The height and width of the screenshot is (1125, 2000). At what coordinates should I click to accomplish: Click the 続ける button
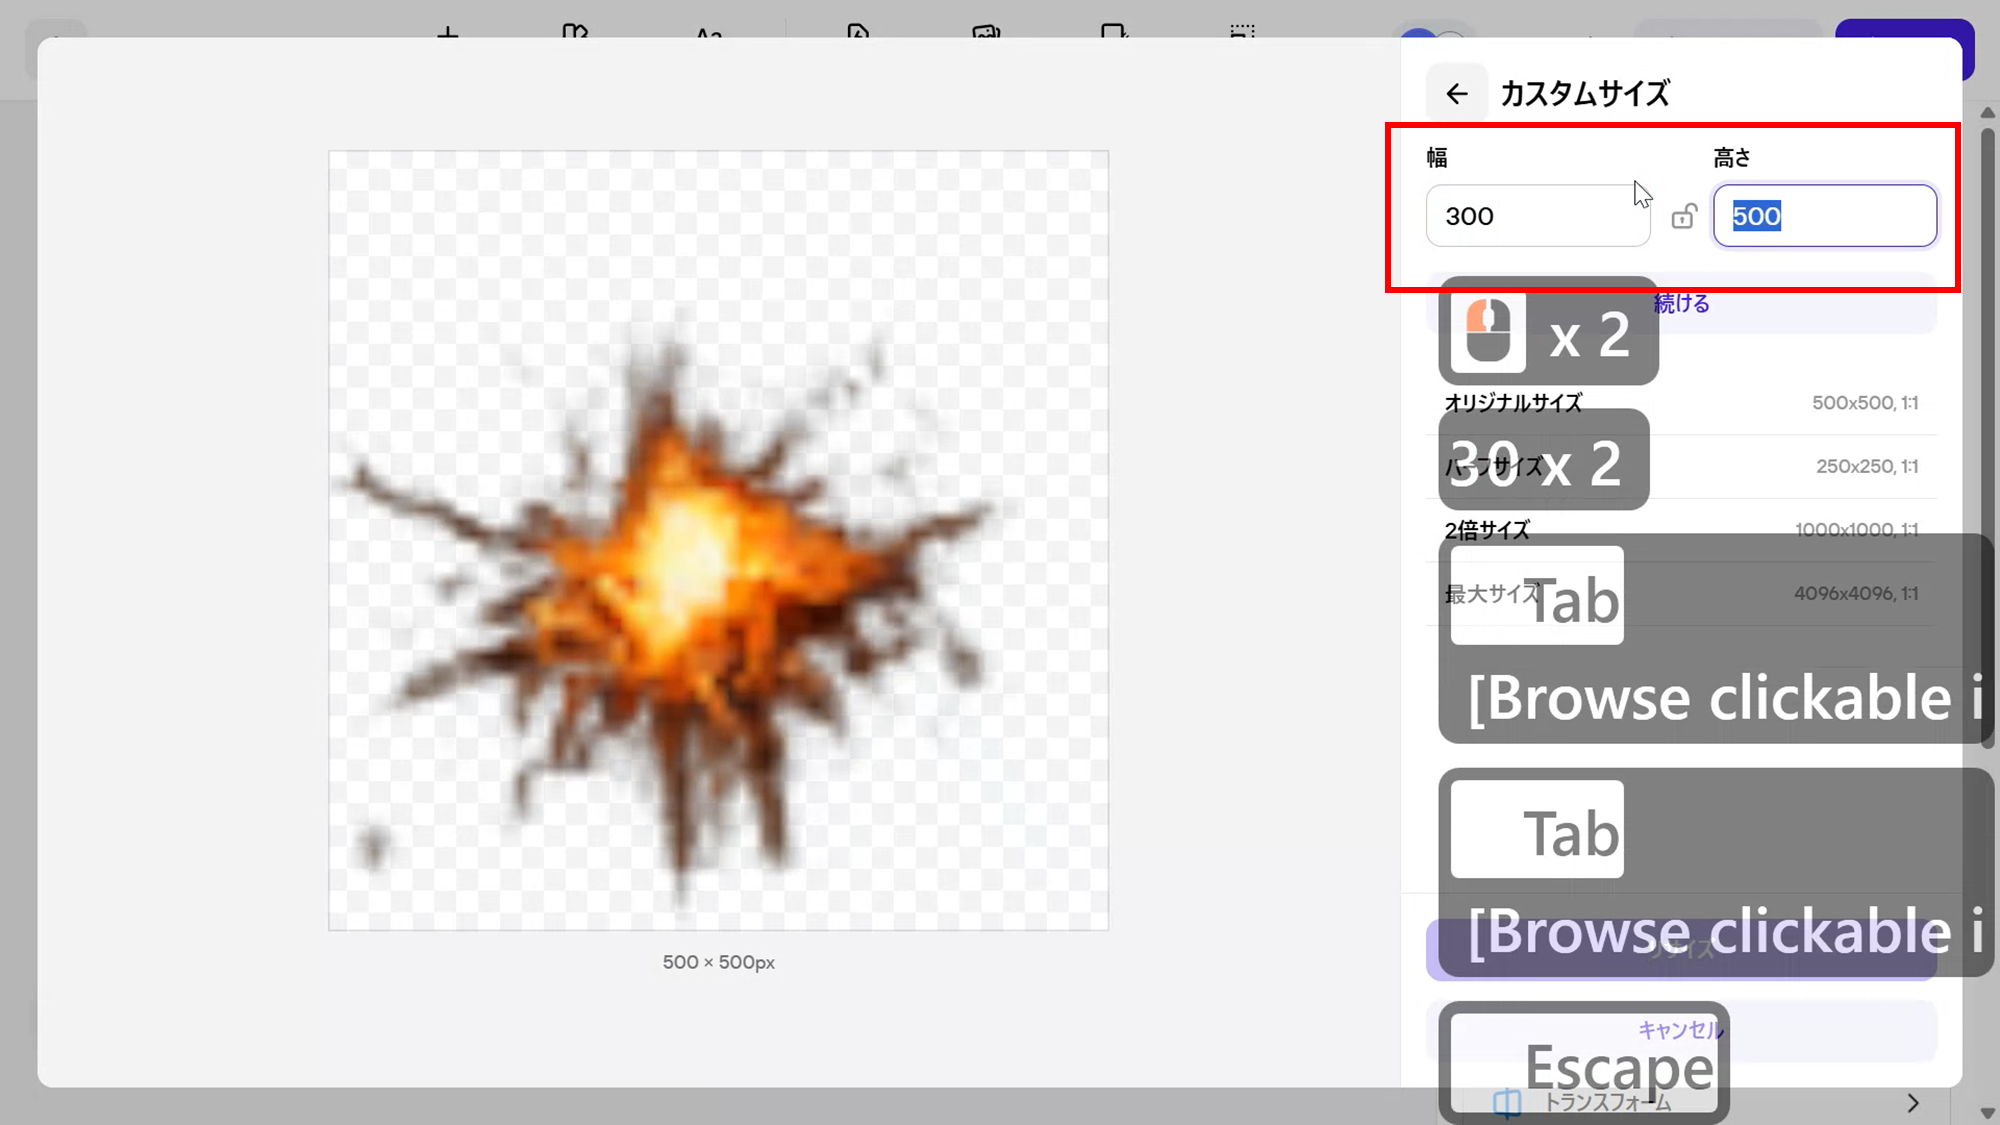click(1681, 304)
